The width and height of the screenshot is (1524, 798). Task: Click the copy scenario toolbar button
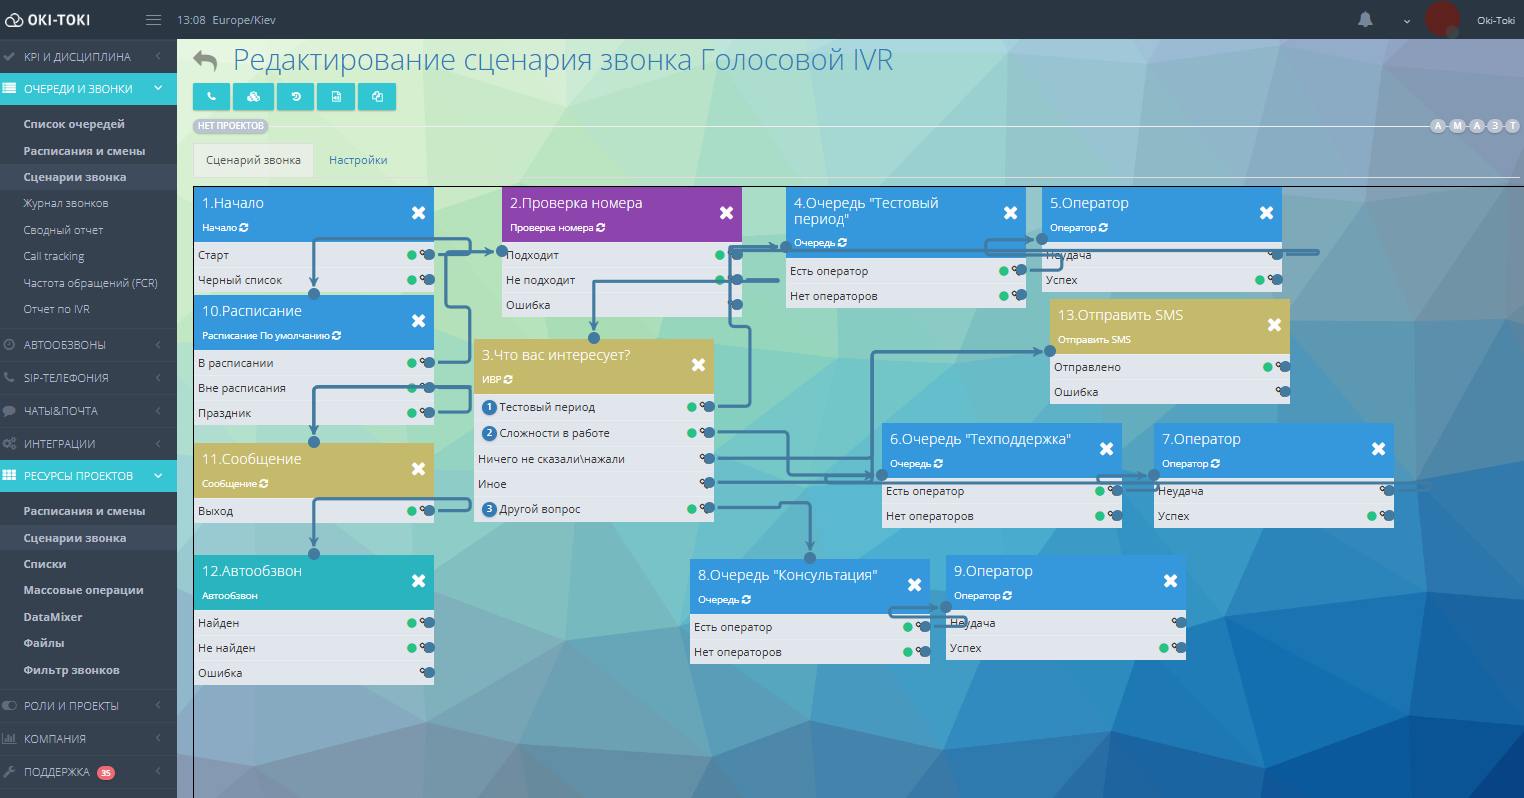point(377,96)
